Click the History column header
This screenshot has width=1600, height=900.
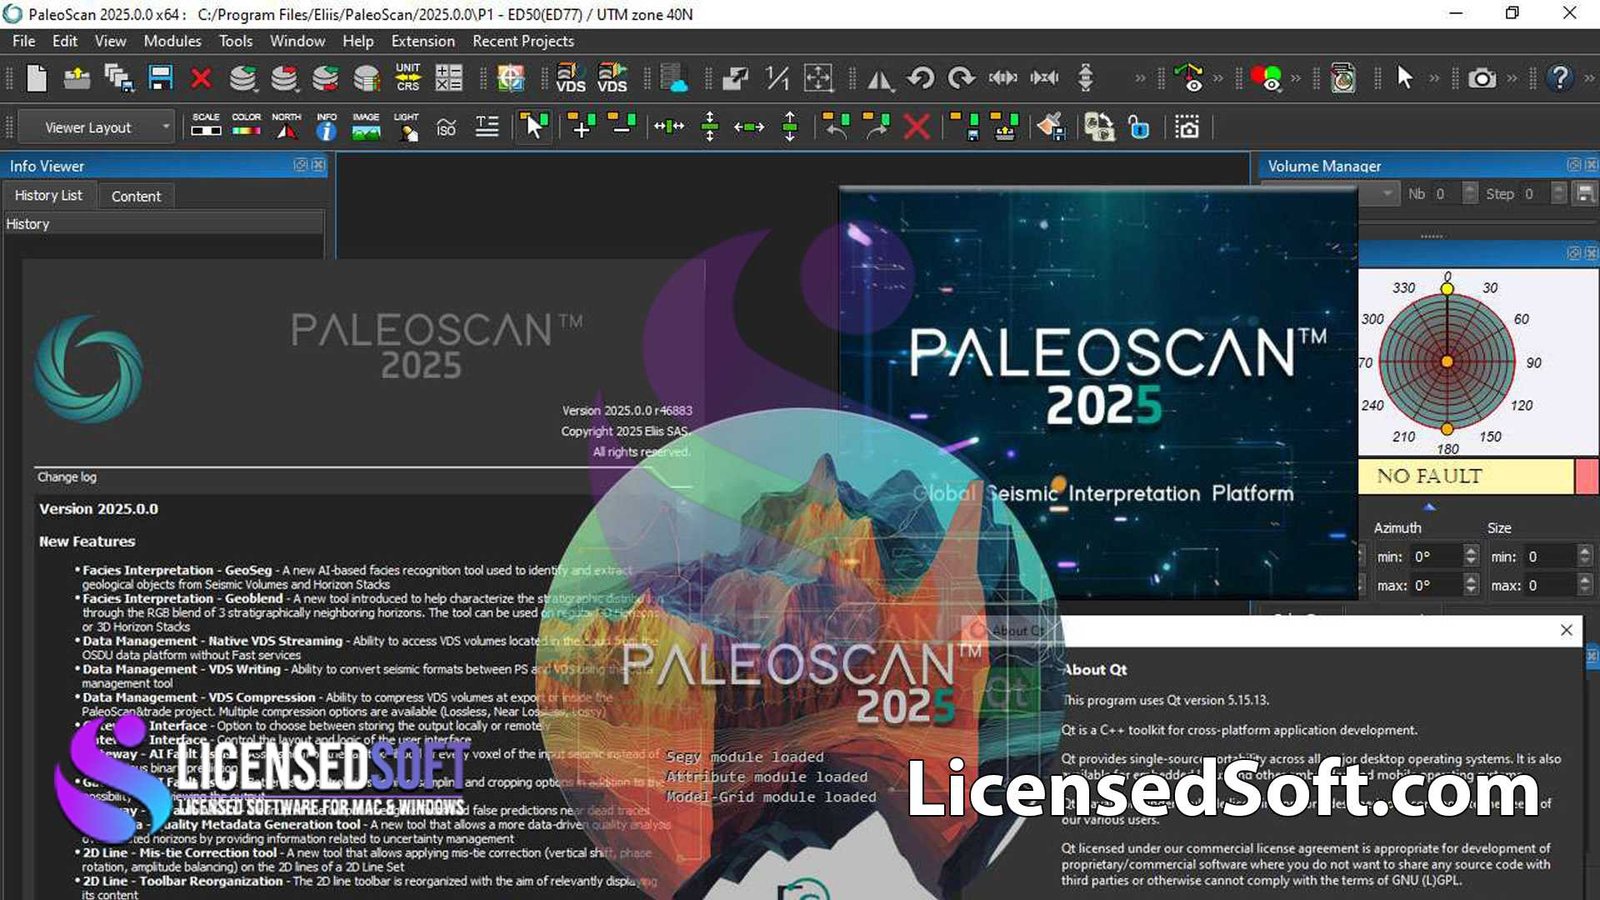(162, 224)
